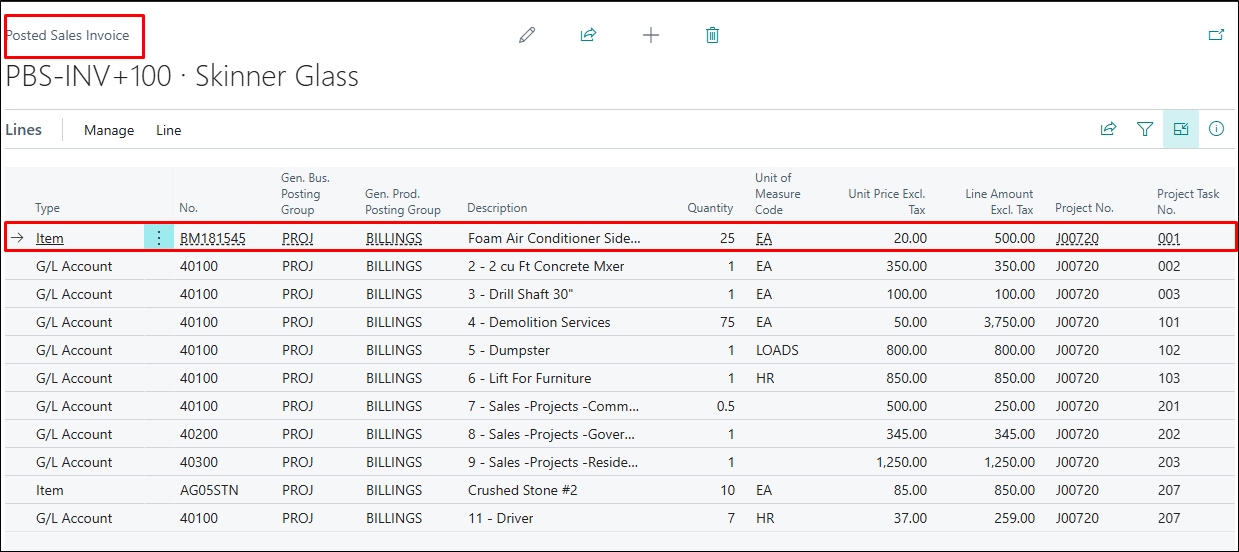Click the Quantity column header

coord(710,208)
